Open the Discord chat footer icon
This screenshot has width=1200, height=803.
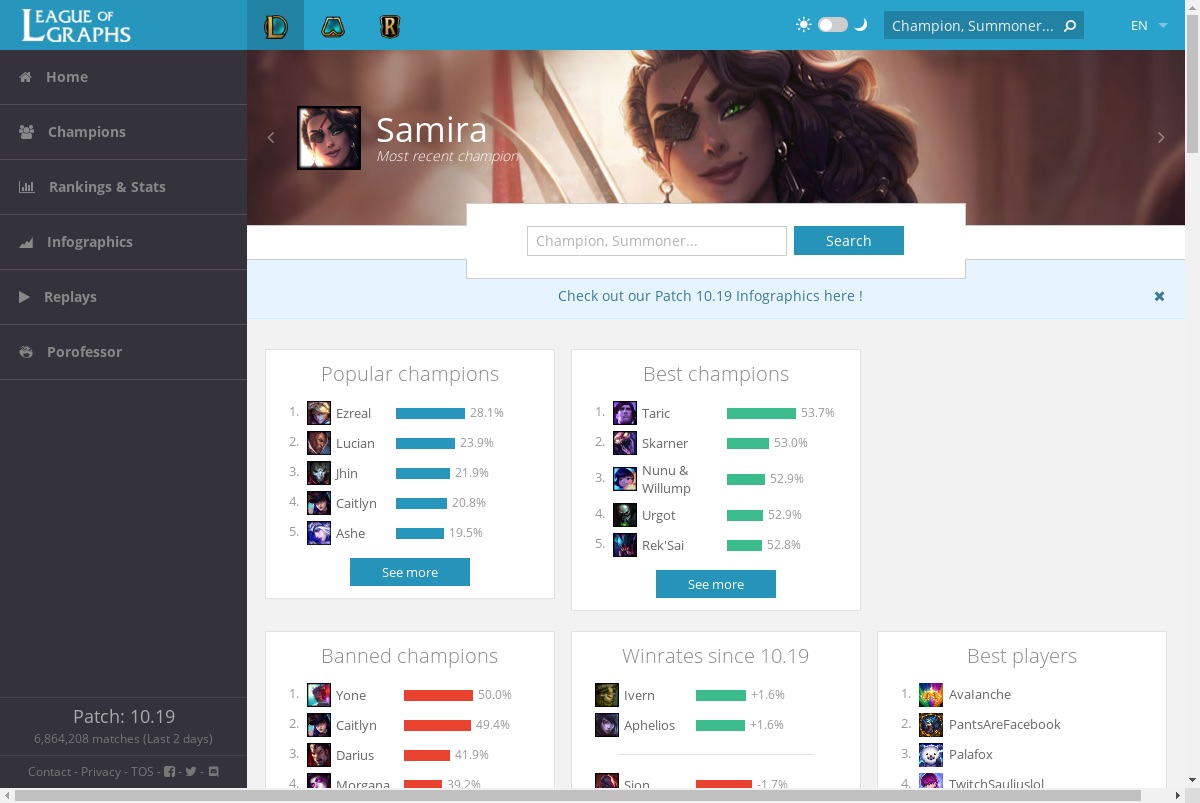tap(213, 771)
